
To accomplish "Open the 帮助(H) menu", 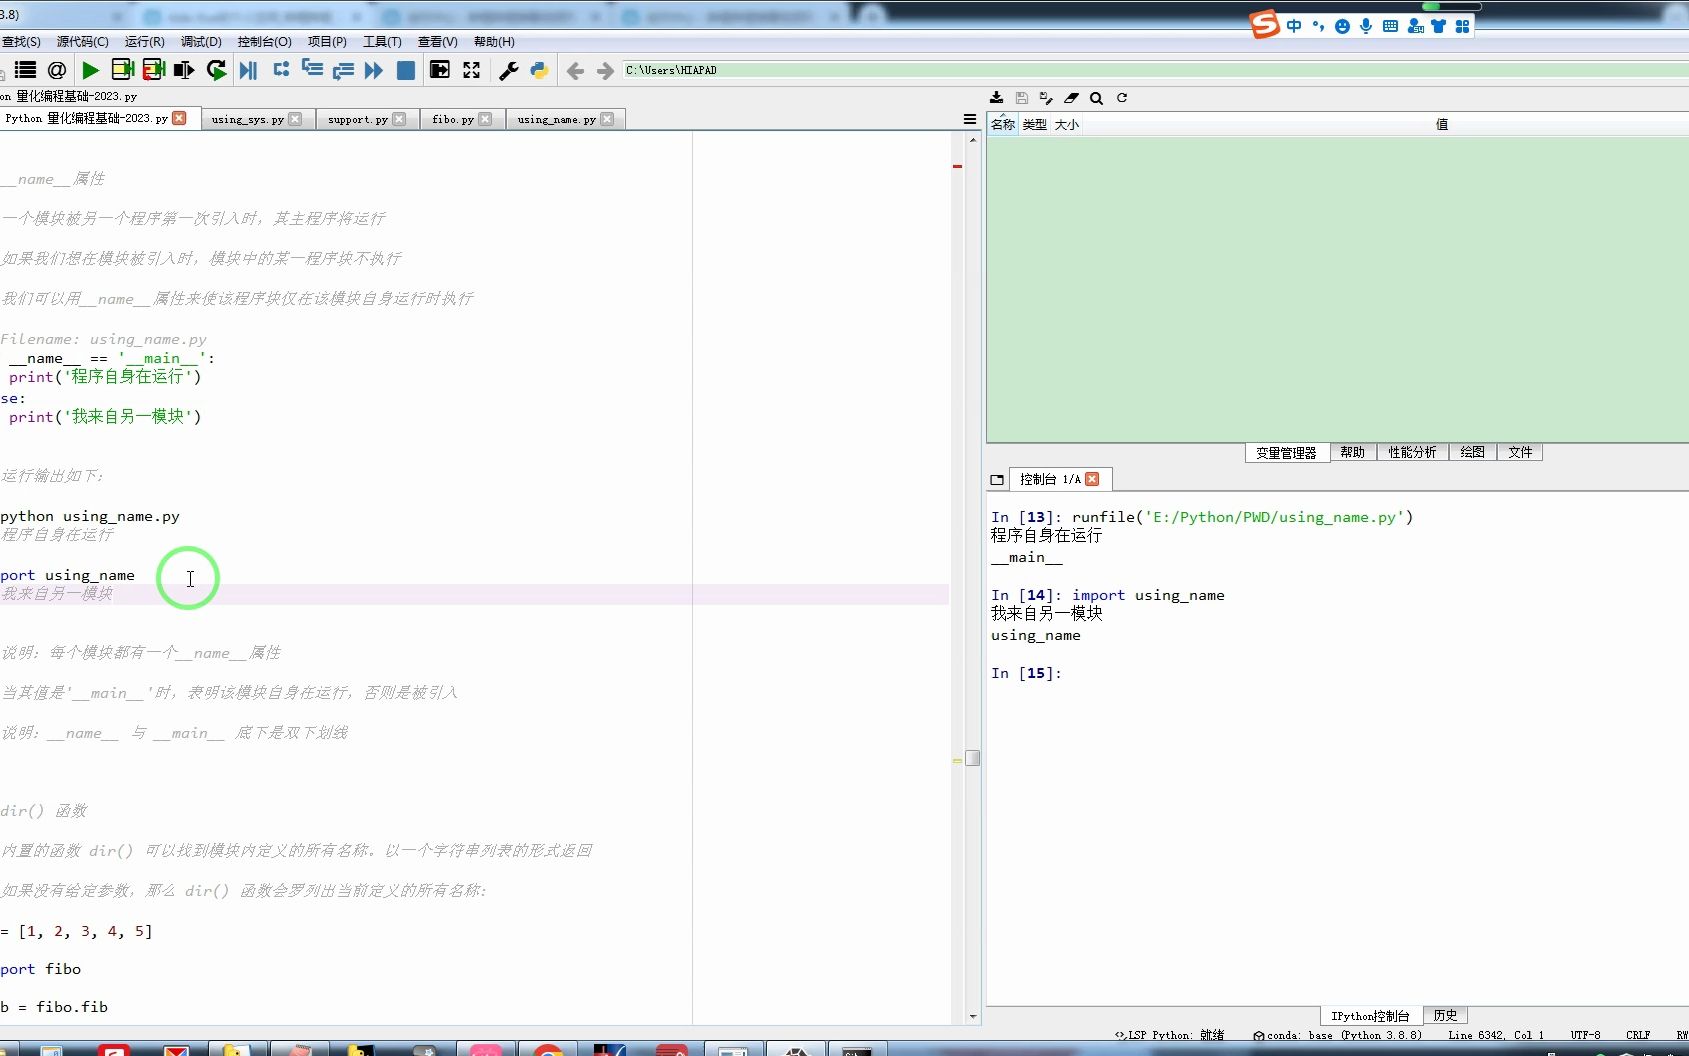I will coord(494,42).
